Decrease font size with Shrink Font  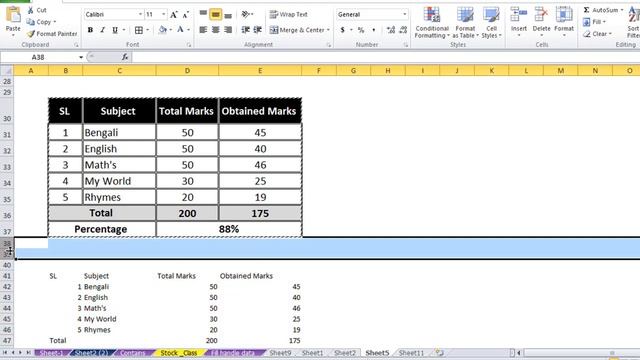186,15
